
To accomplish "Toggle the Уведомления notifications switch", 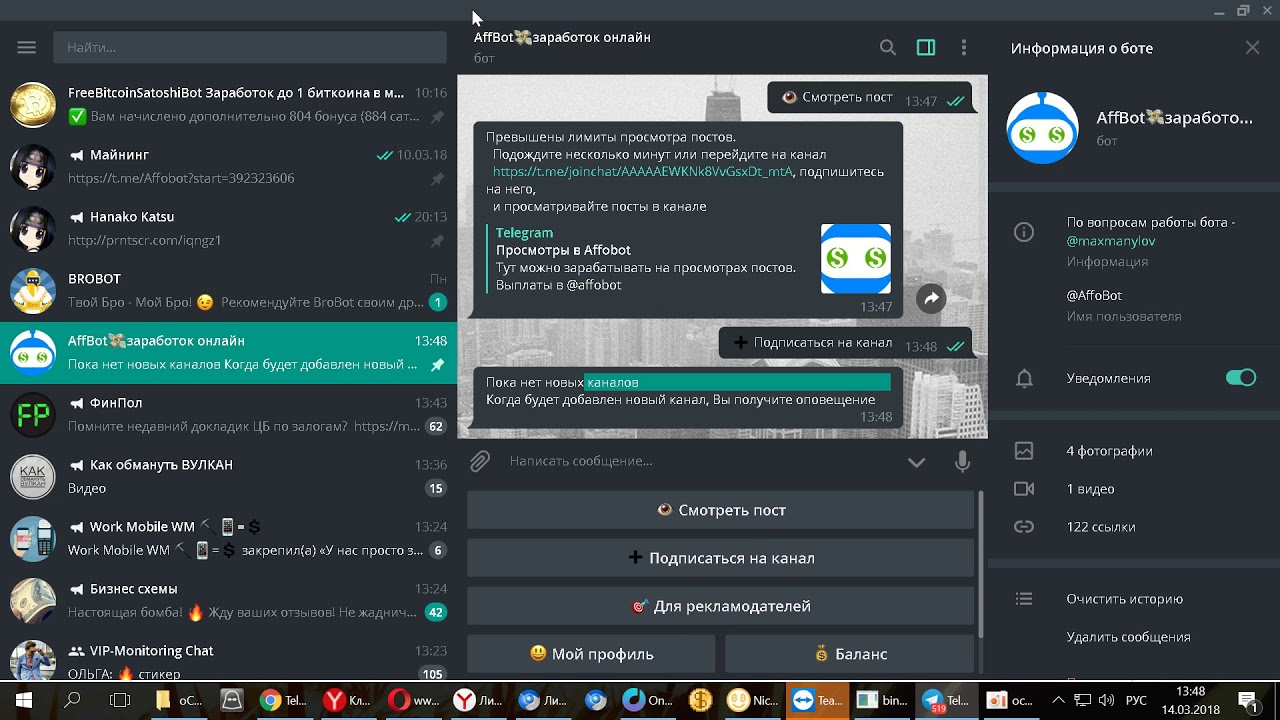I will [x=1241, y=378].
